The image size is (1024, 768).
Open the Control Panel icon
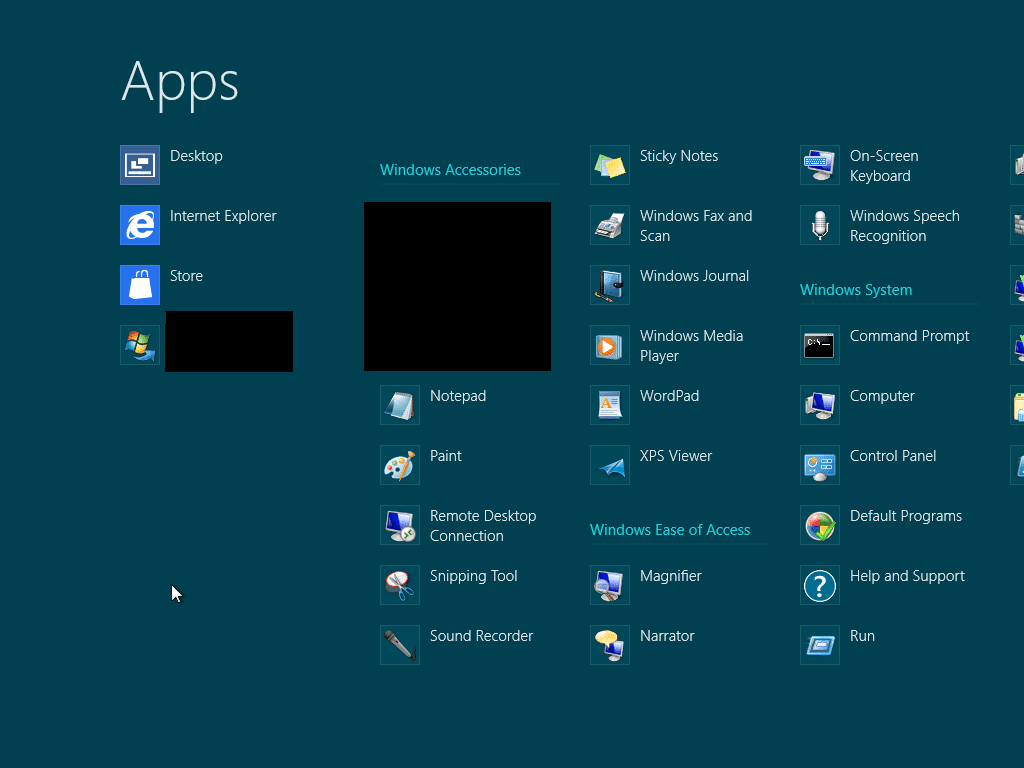[820, 465]
